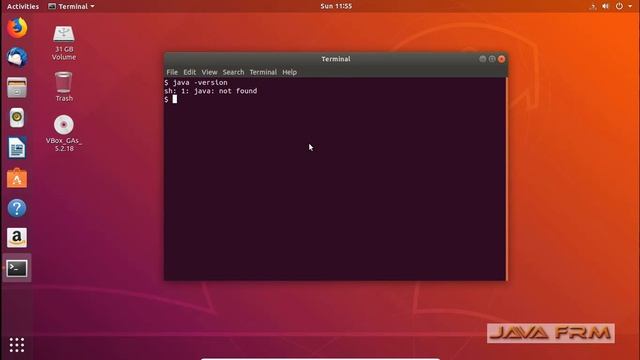
Task: Open the Terminal app menu in top bar
Action: tap(71, 6)
